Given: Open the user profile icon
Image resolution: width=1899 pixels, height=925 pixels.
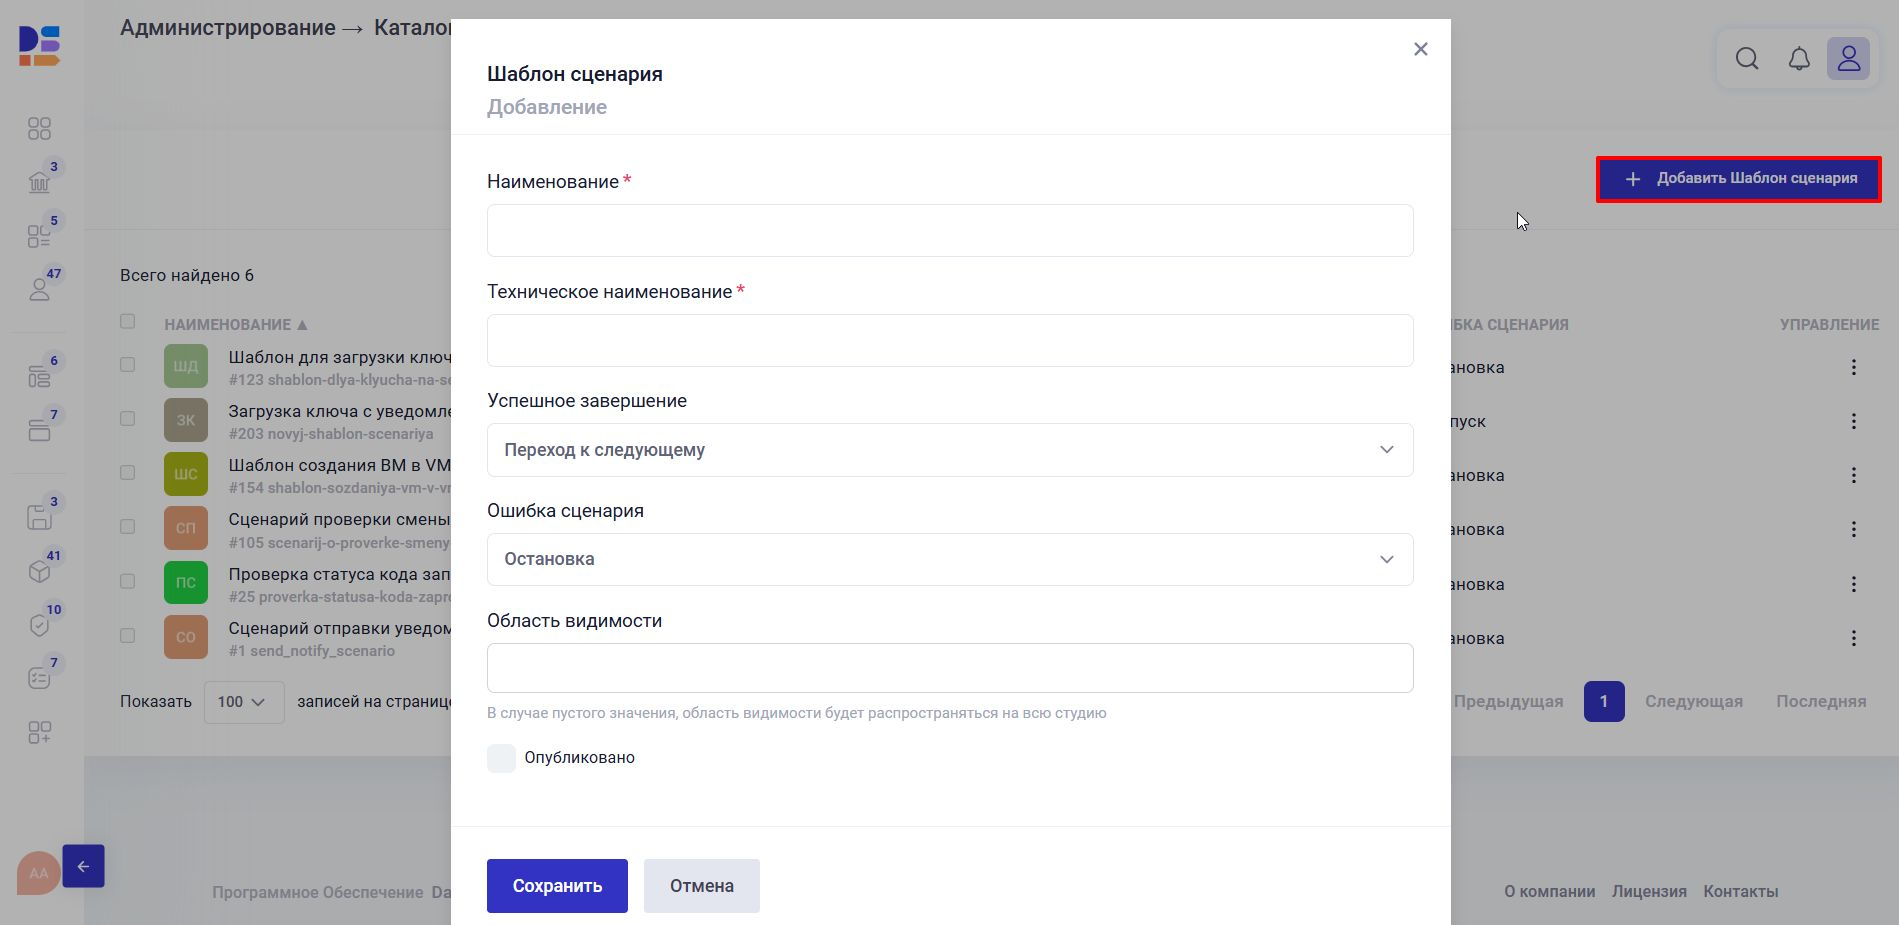Looking at the screenshot, I should (1848, 59).
